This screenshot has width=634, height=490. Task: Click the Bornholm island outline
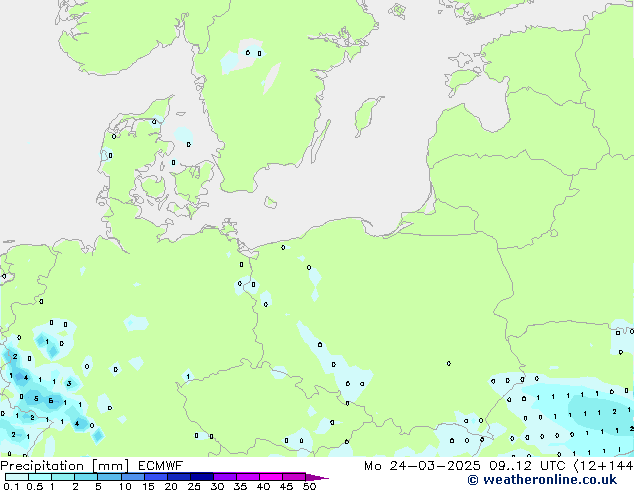pyautogui.click(x=271, y=202)
